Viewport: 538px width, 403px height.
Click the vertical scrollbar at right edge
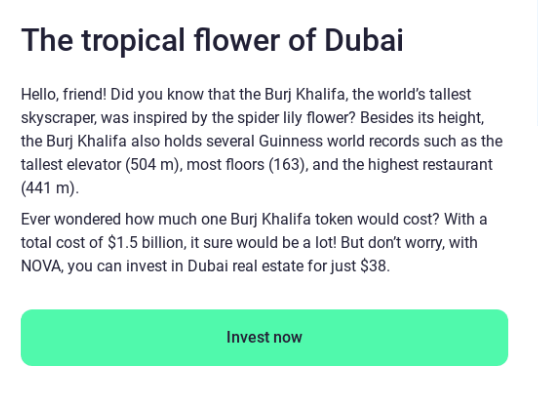(537, 63)
